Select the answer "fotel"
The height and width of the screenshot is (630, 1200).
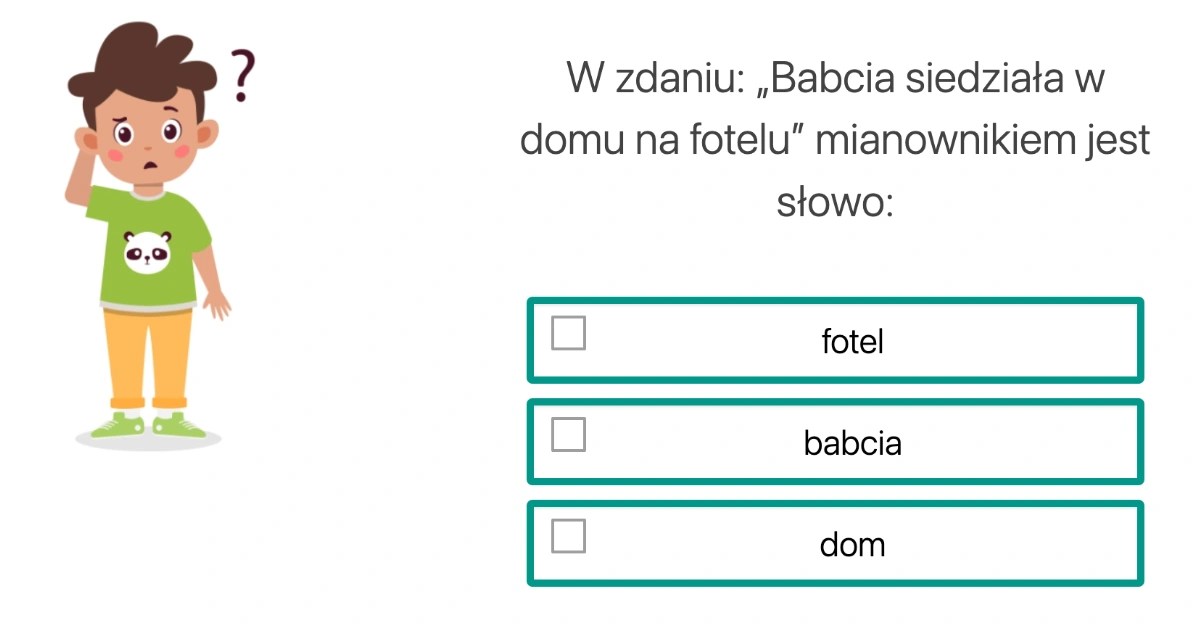click(853, 340)
